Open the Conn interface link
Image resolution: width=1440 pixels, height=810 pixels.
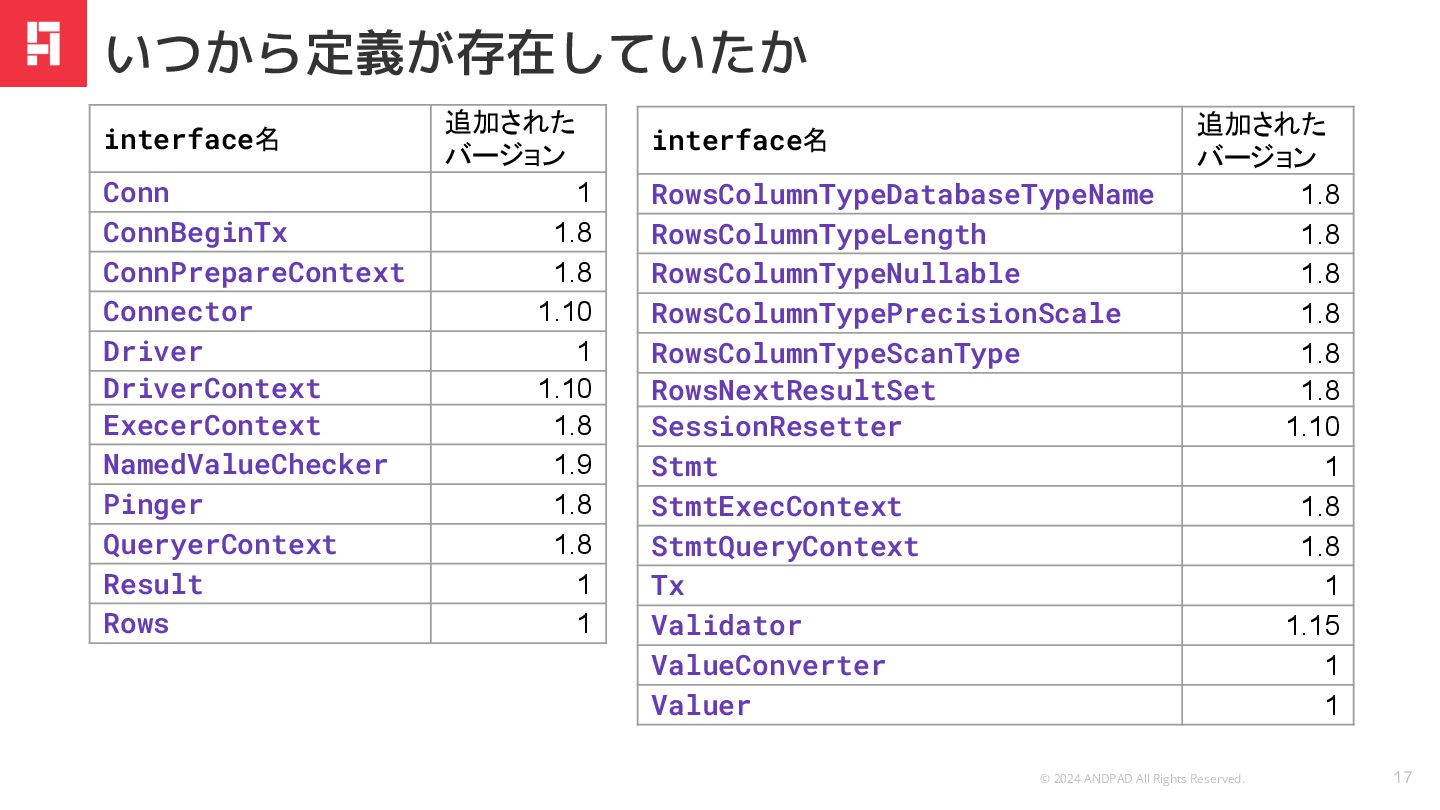click(x=136, y=193)
